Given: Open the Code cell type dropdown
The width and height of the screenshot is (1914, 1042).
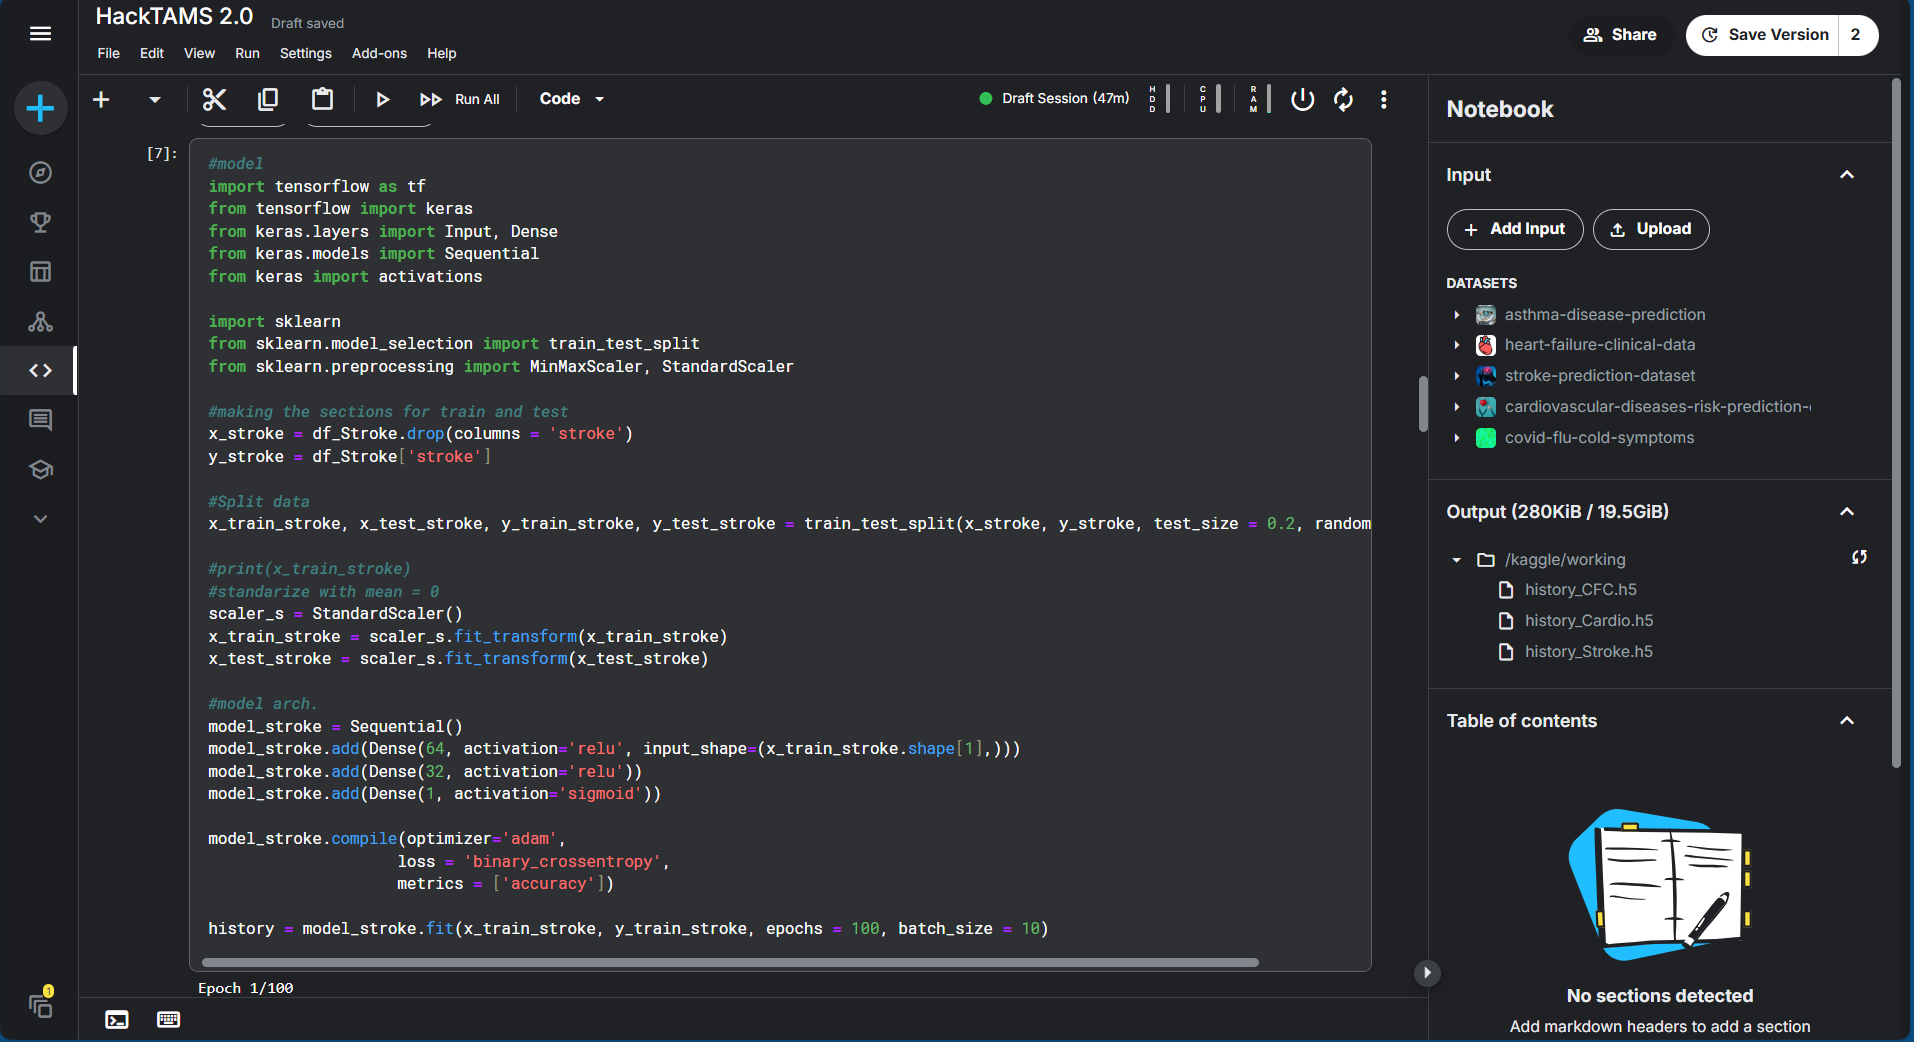Looking at the screenshot, I should coord(571,99).
